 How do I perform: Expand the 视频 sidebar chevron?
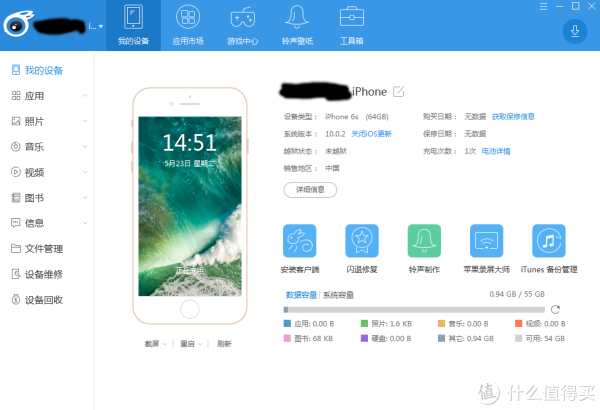click(x=85, y=172)
